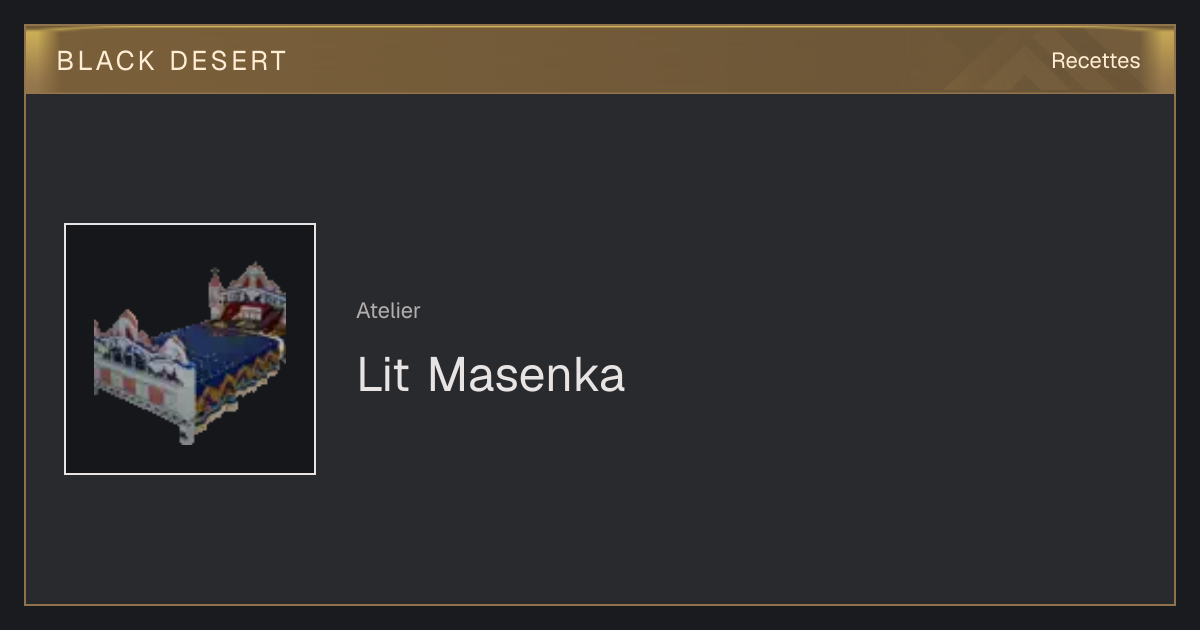This screenshot has height=630, width=1200.
Task: Click the gold header banner's middle area
Action: tap(600, 60)
